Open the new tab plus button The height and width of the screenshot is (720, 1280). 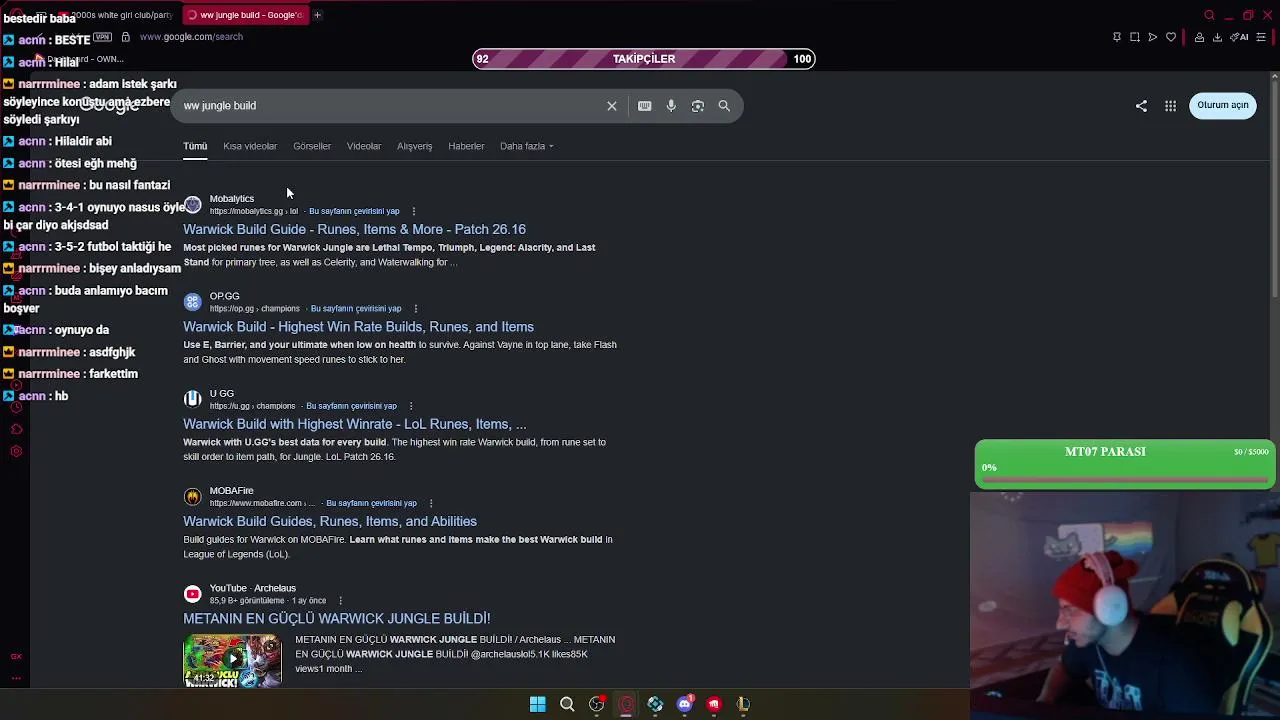pyautogui.click(x=317, y=15)
